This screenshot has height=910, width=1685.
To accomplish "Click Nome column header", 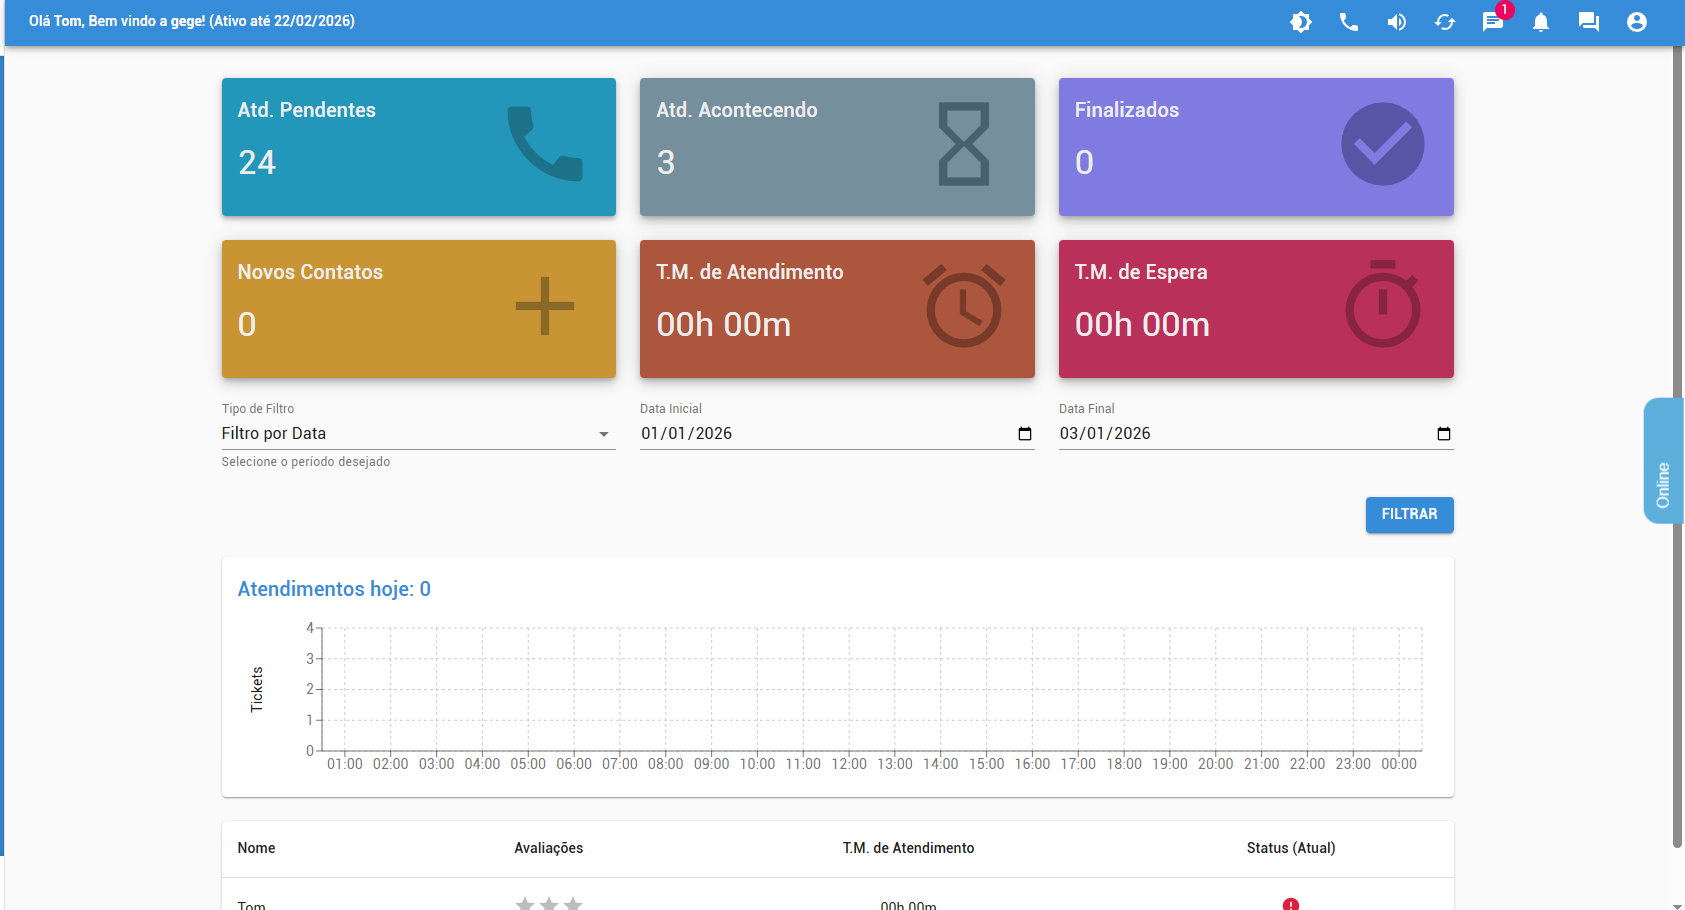I will coord(256,848).
